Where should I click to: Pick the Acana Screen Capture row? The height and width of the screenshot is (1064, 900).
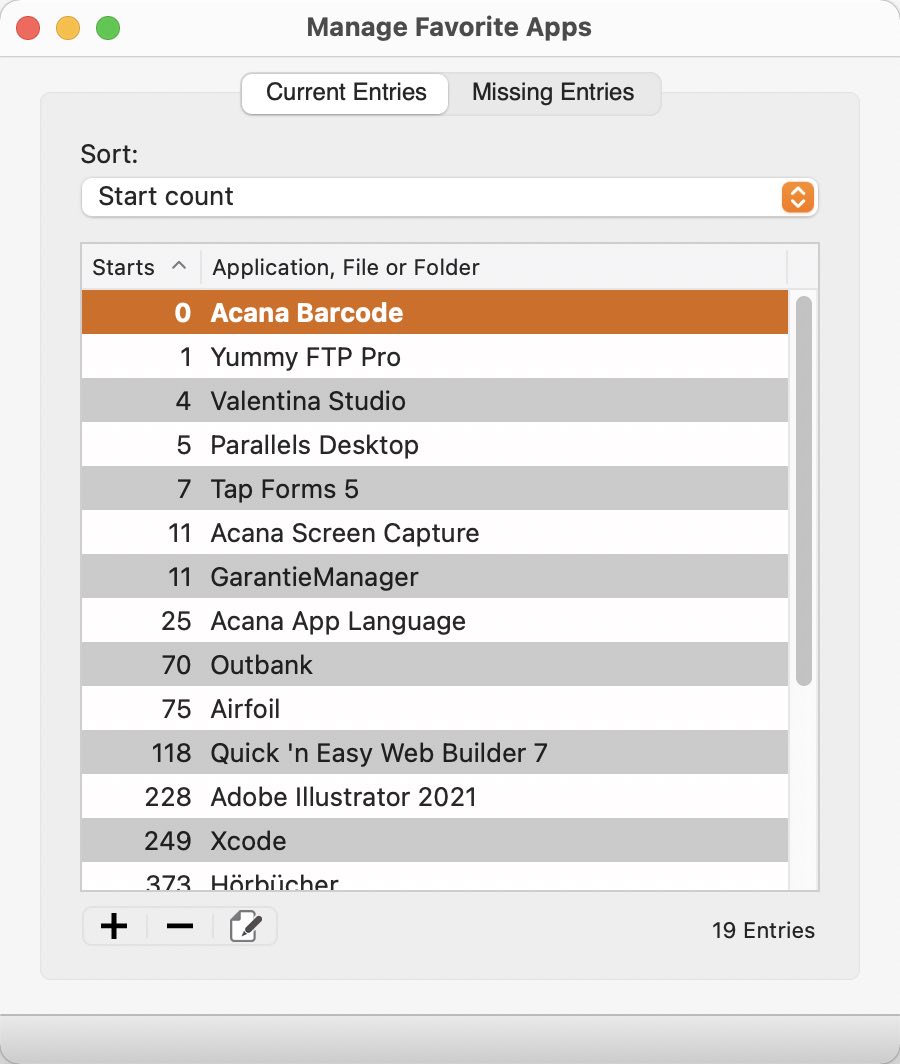(344, 533)
